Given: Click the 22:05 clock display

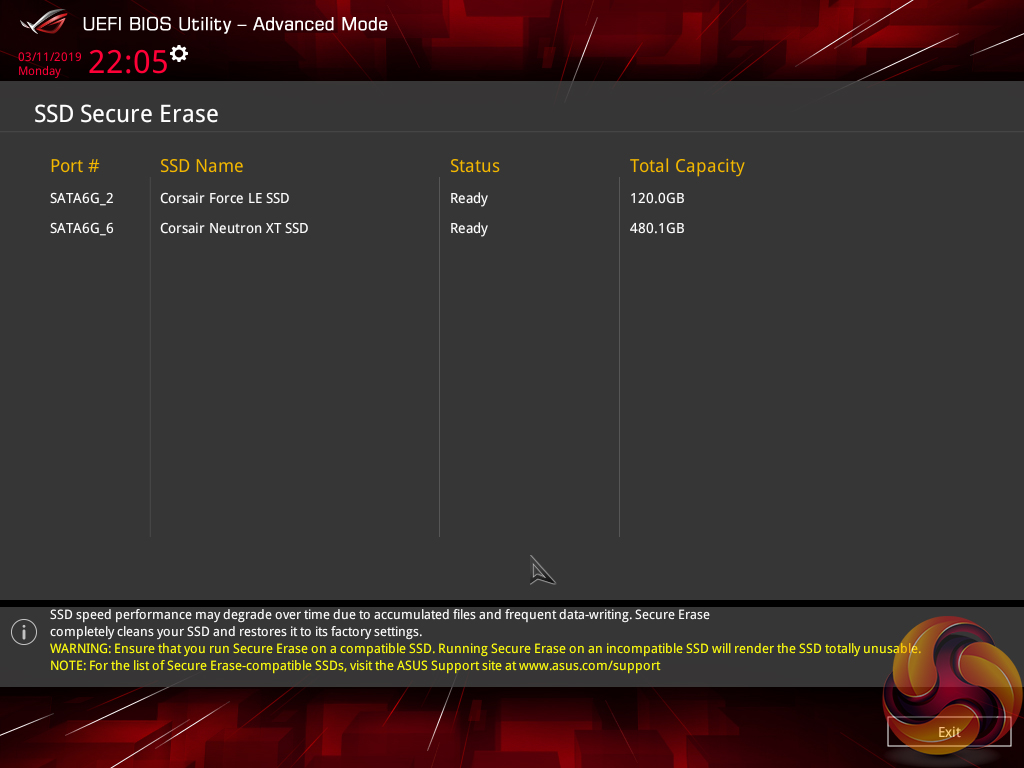Looking at the screenshot, I should (128, 62).
